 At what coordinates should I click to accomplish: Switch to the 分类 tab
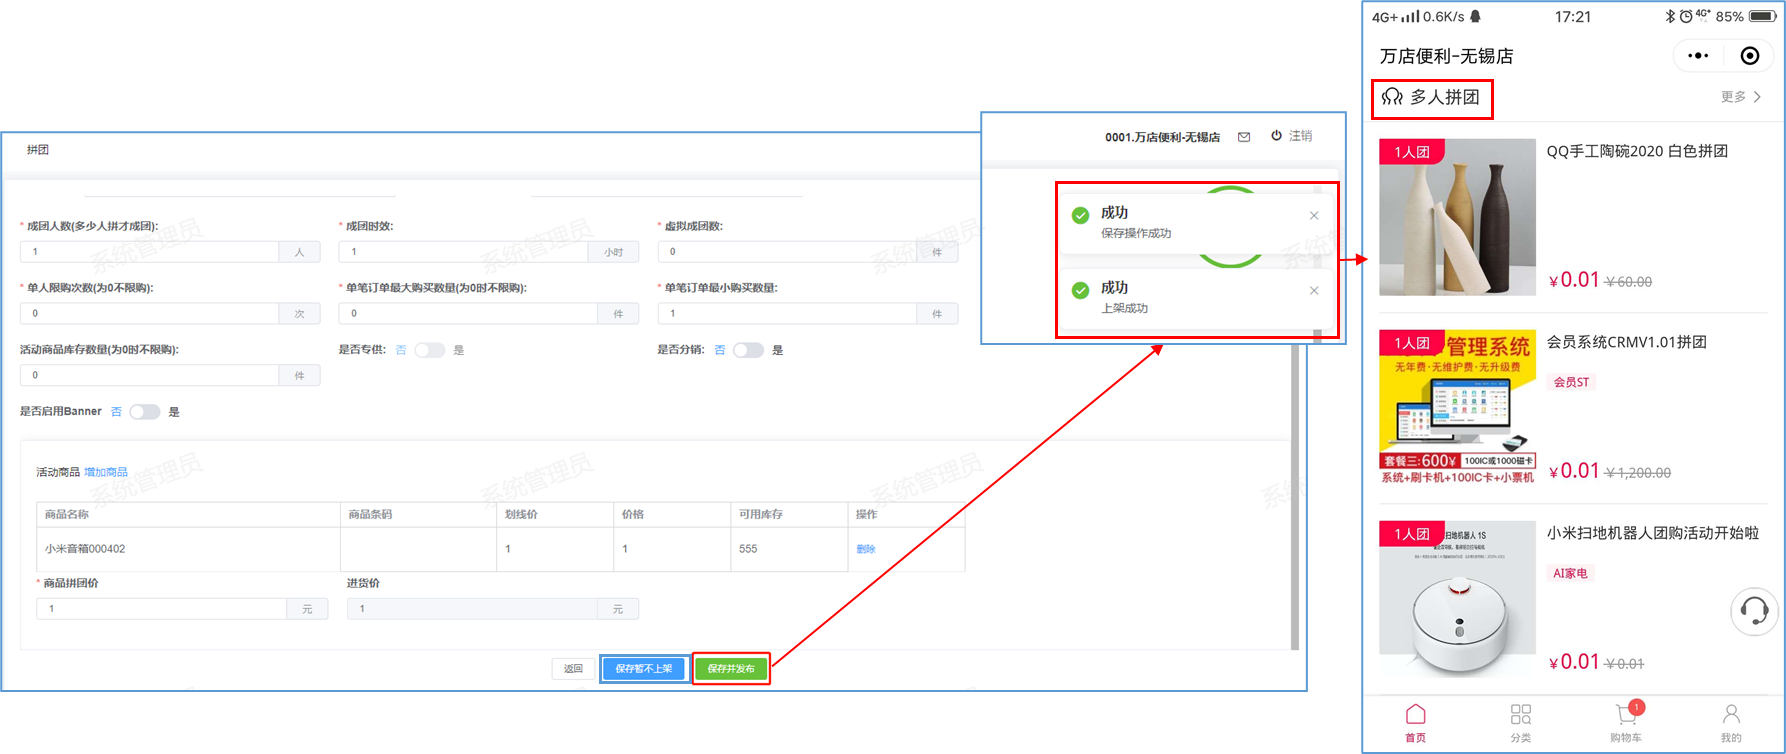pos(1521,723)
